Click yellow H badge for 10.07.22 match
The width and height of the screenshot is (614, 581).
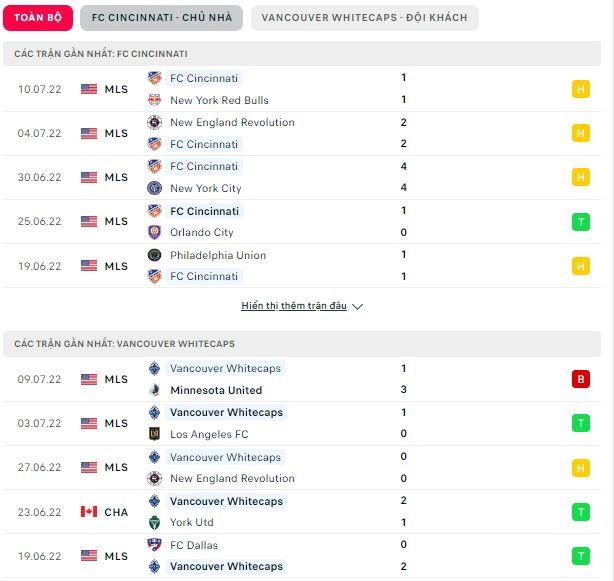tap(580, 89)
